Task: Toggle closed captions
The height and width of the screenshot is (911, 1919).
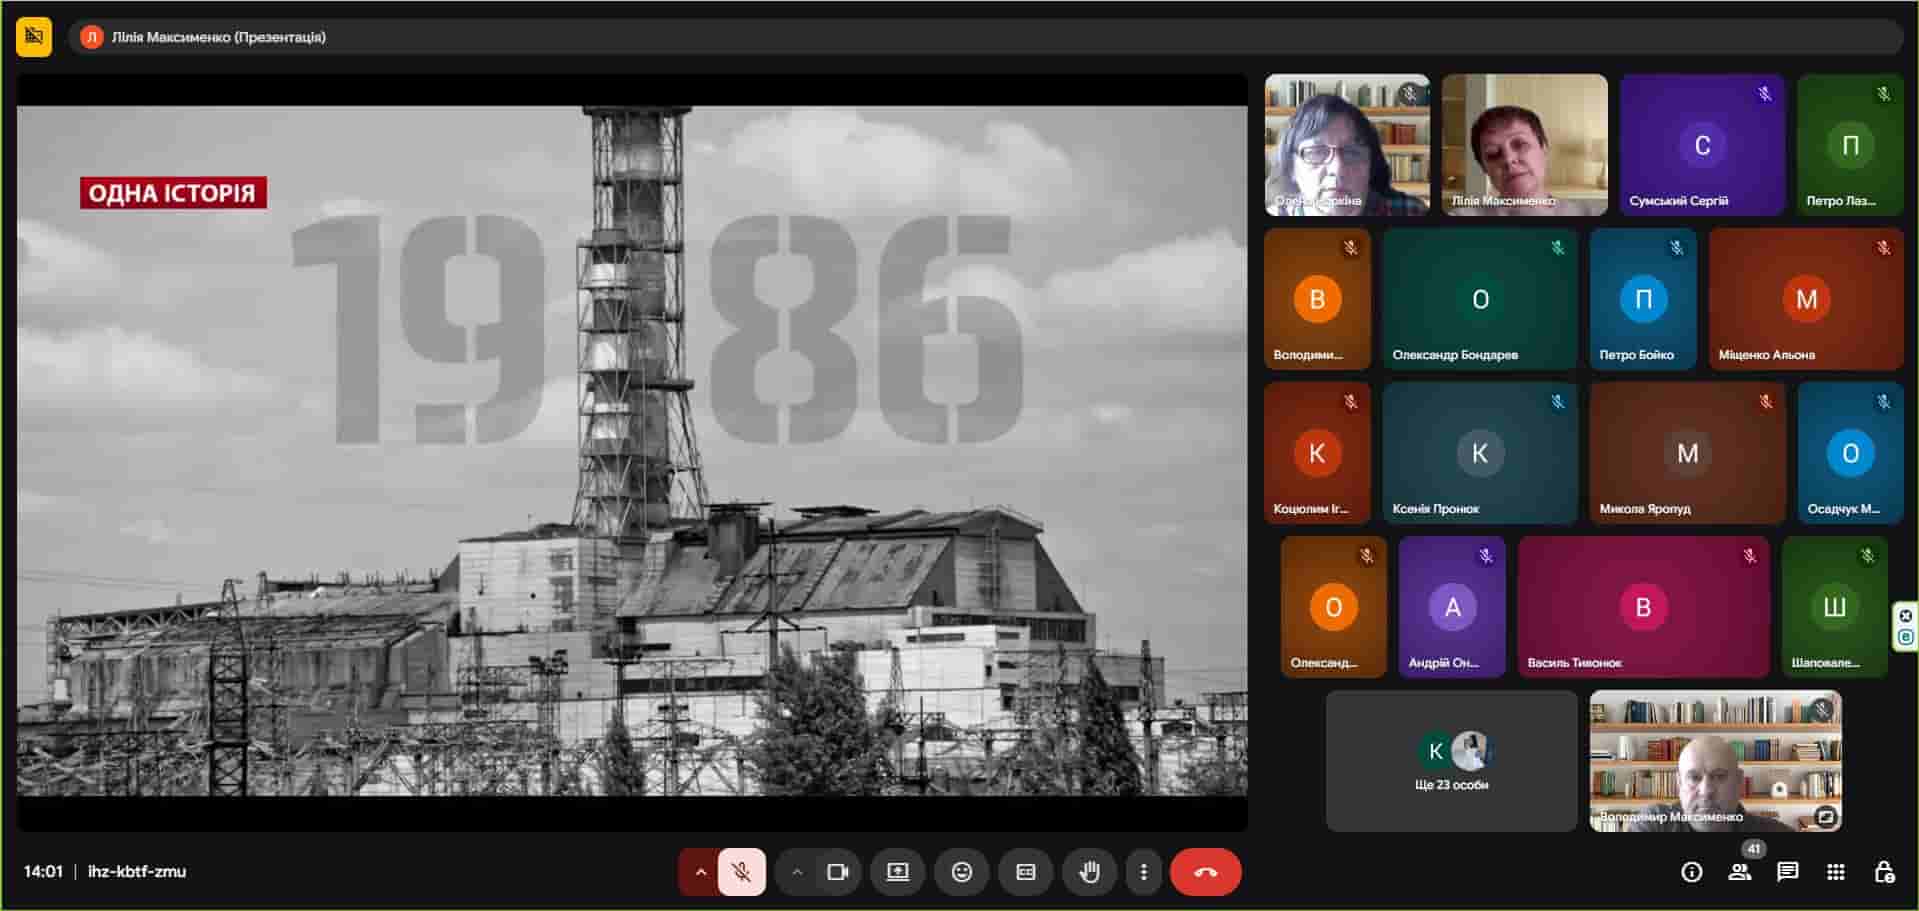Action: 1025,872
